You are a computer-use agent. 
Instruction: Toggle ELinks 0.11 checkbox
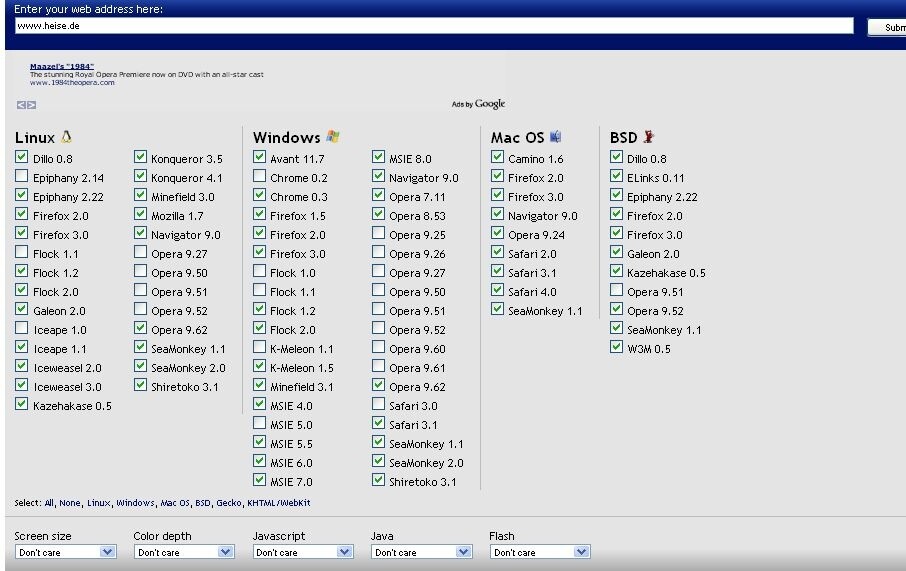[617, 176]
